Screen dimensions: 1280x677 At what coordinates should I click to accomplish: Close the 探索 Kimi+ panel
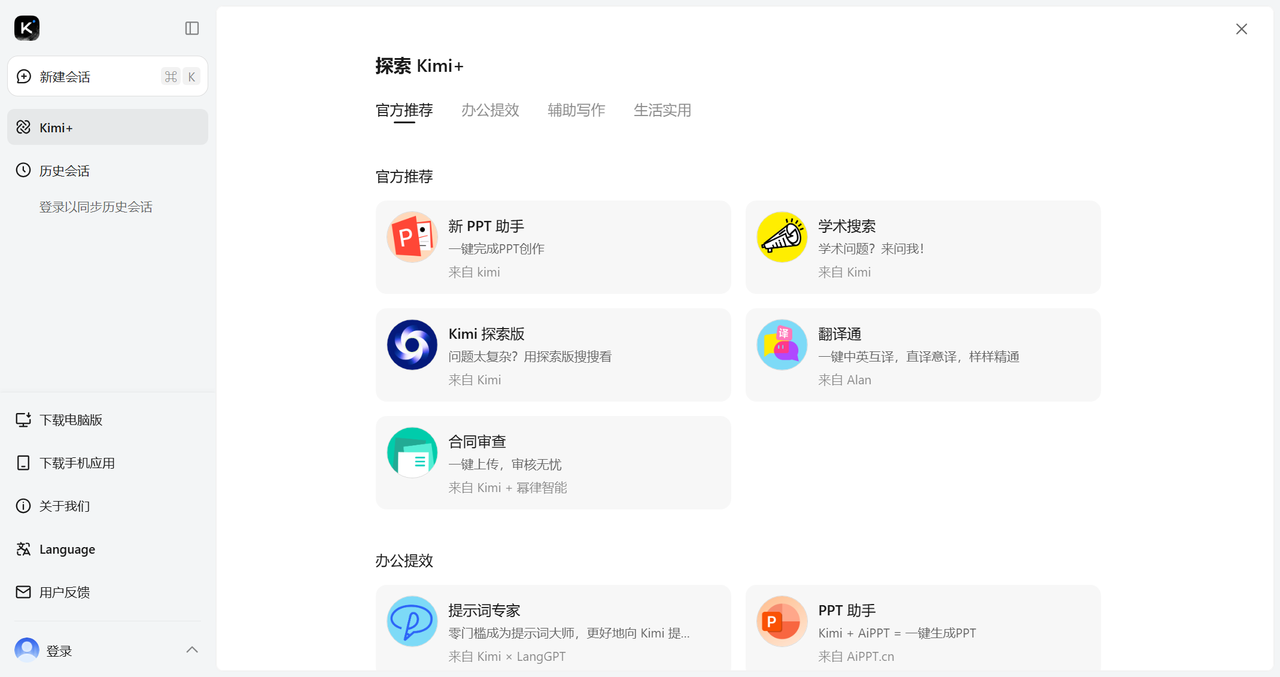1241,29
